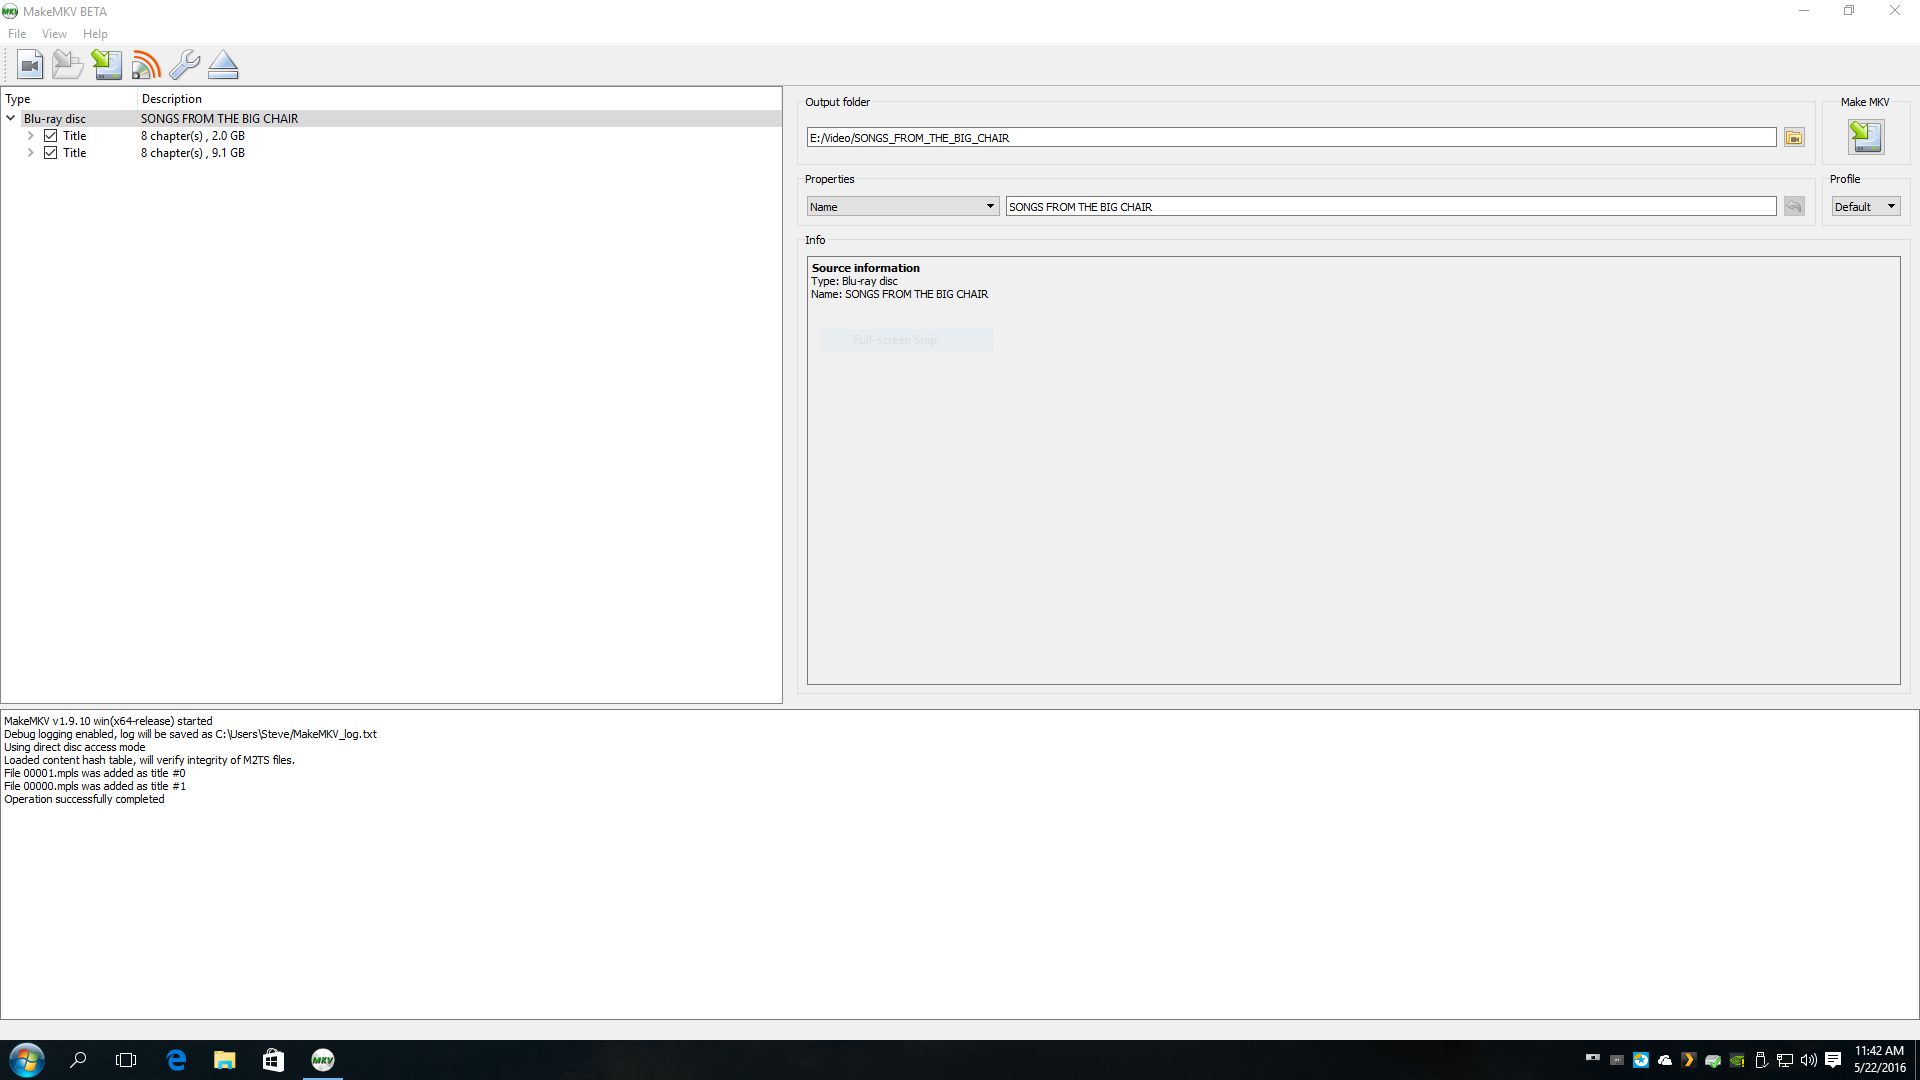The image size is (1920, 1080).
Task: Click the drive with green check tray icon
Action: tap(1713, 1060)
